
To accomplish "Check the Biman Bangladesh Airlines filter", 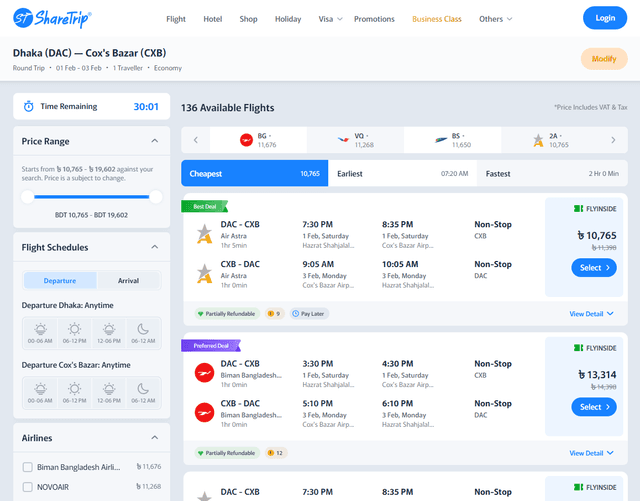I will pos(28,467).
